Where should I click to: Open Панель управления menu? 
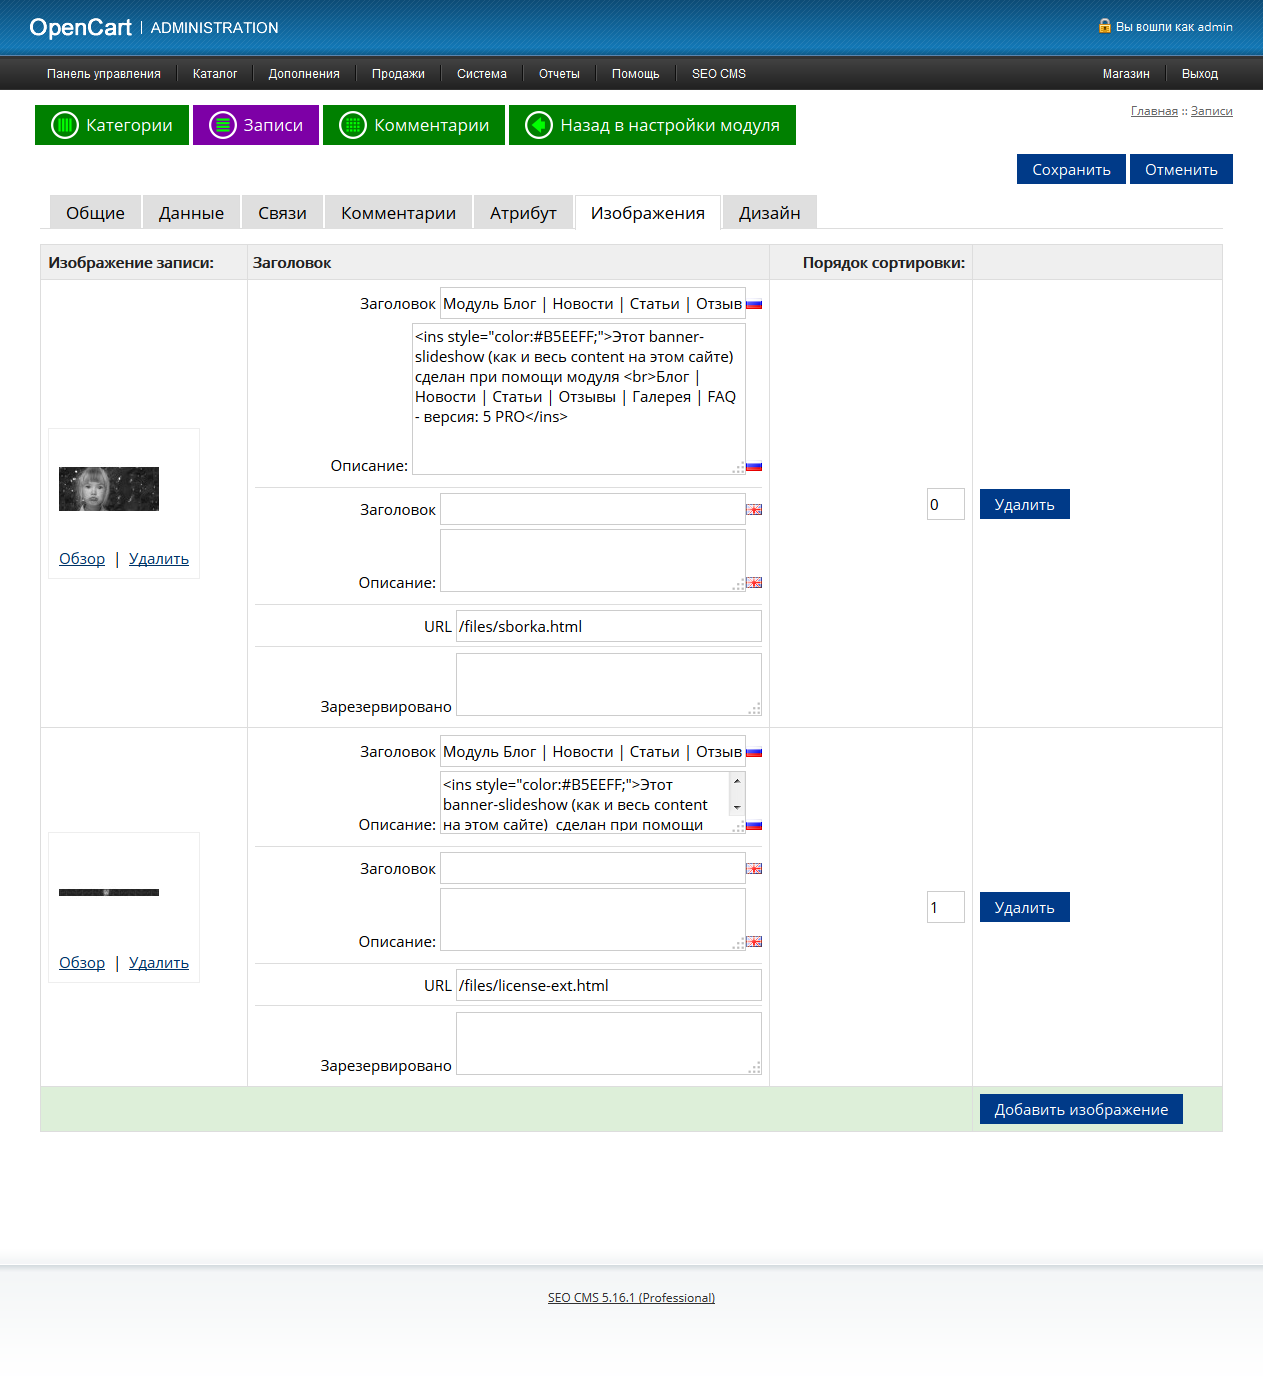(104, 74)
